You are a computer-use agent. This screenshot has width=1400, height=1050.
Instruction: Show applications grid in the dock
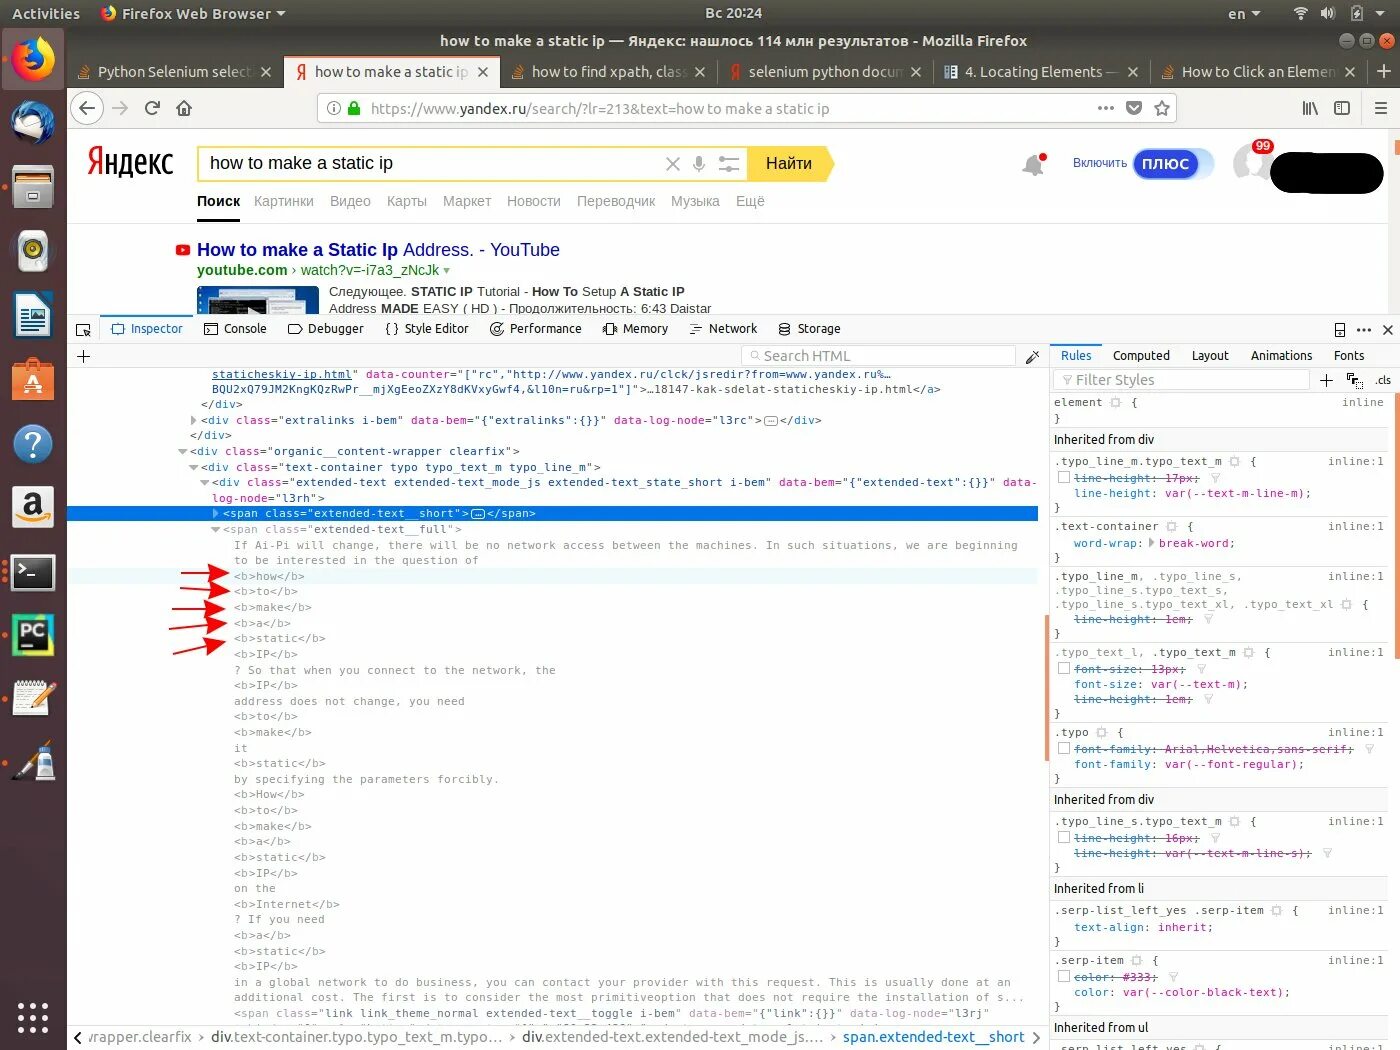click(x=33, y=1017)
